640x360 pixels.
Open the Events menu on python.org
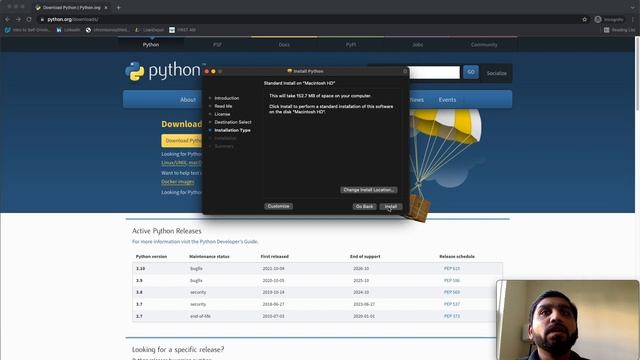[x=447, y=100]
